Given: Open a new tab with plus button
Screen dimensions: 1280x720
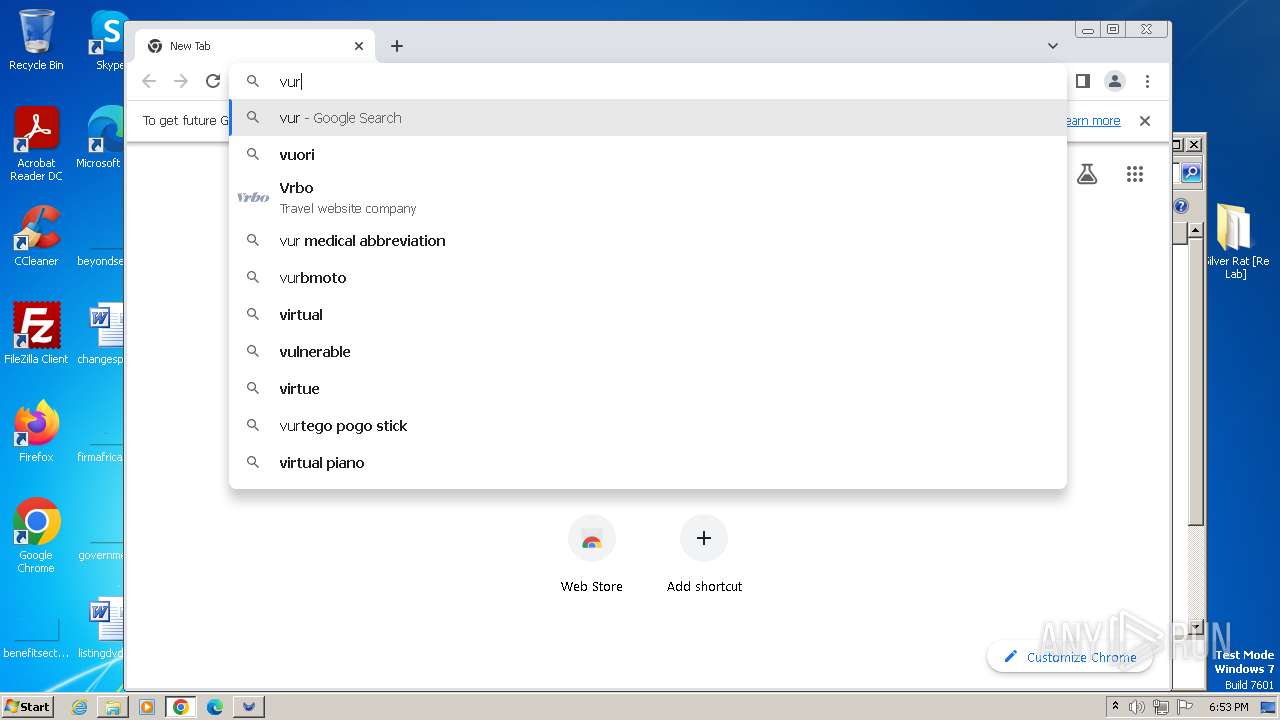Looking at the screenshot, I should (397, 46).
